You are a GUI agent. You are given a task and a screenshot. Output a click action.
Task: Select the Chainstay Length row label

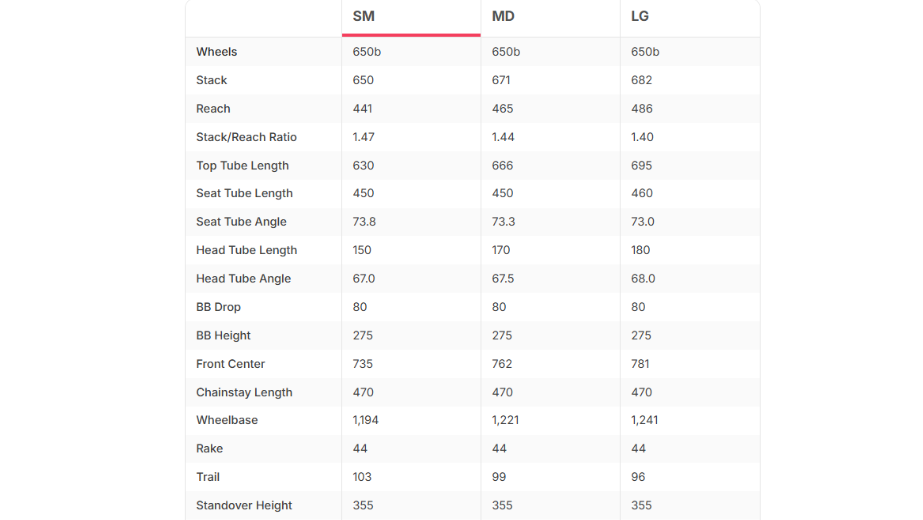point(244,392)
